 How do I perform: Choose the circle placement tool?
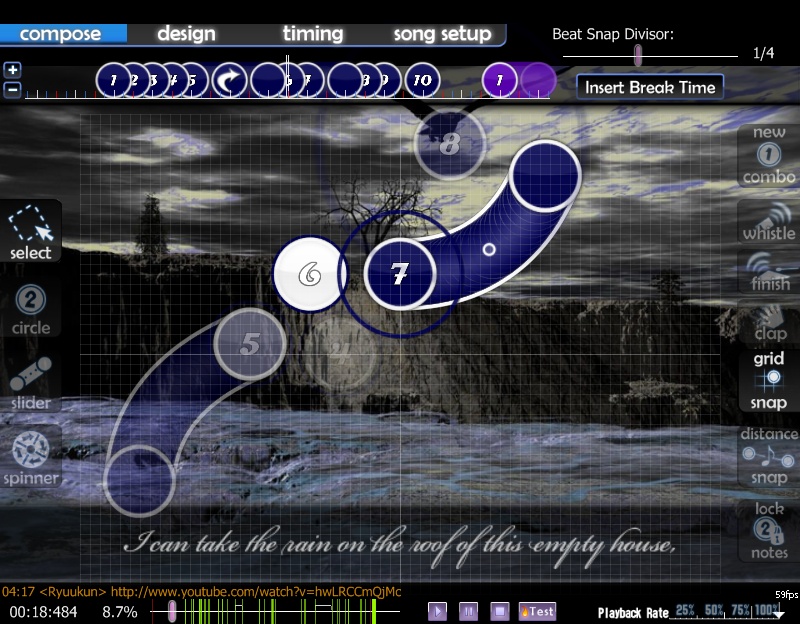click(31, 309)
